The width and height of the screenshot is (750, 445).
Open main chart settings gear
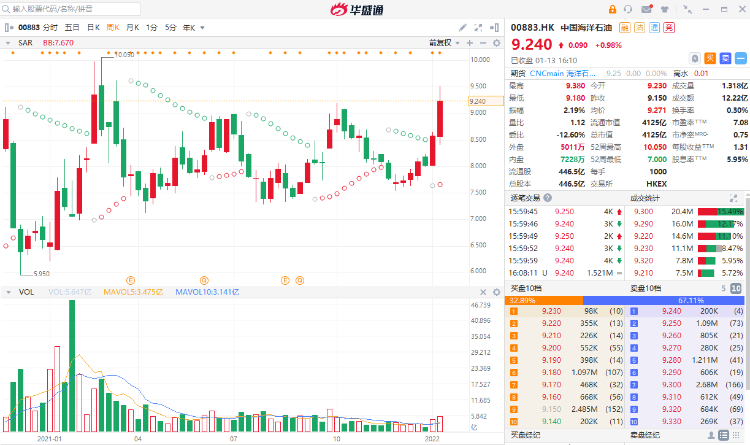(x=496, y=43)
